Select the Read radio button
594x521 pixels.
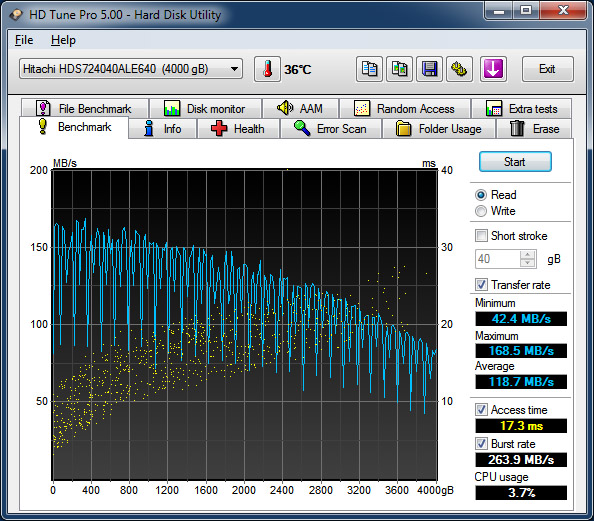481,195
